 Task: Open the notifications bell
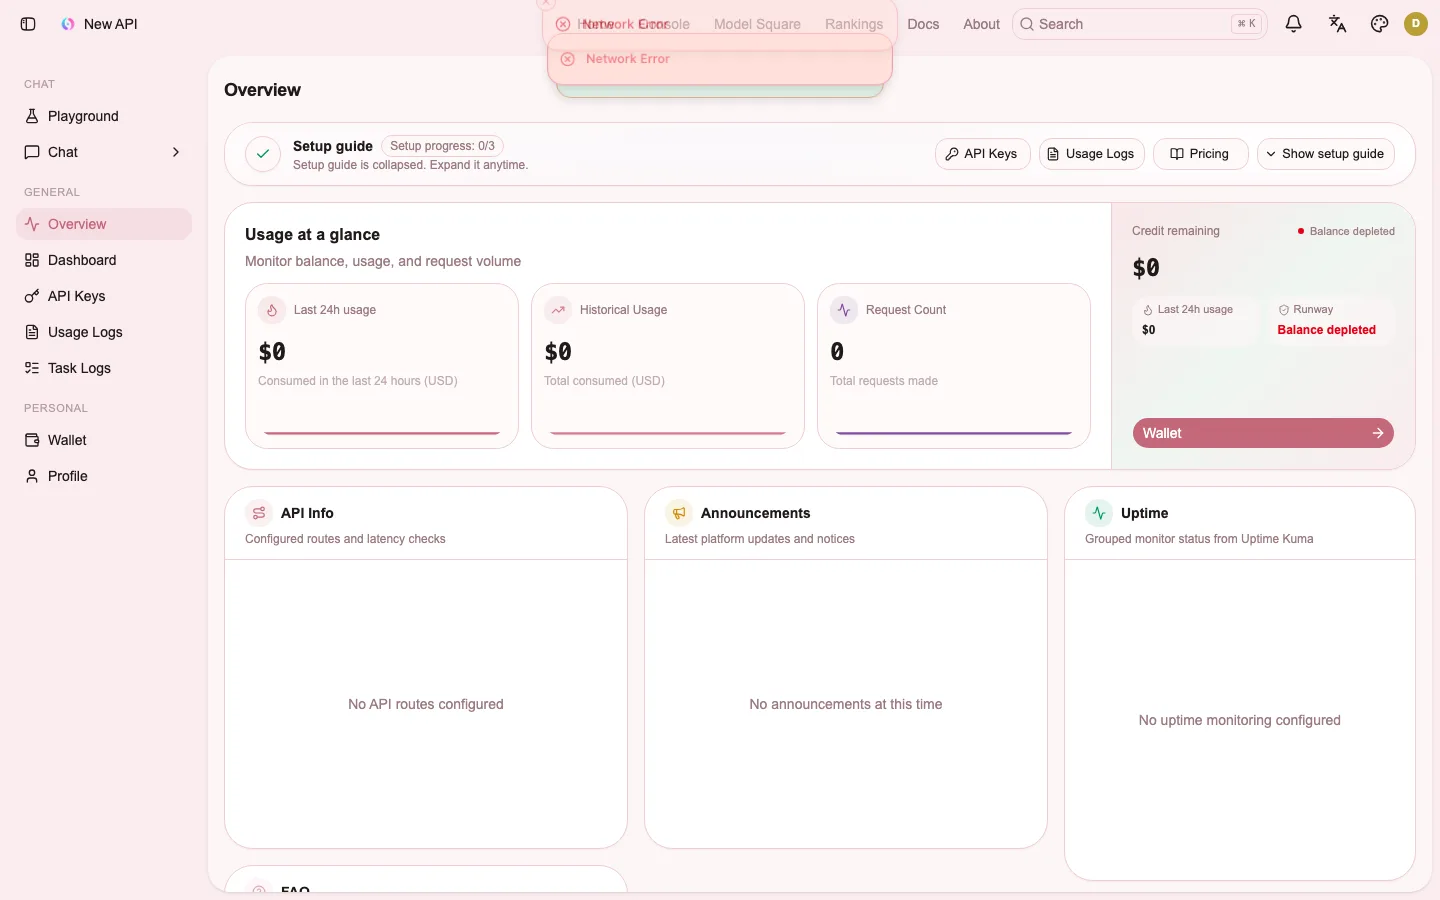(x=1294, y=24)
